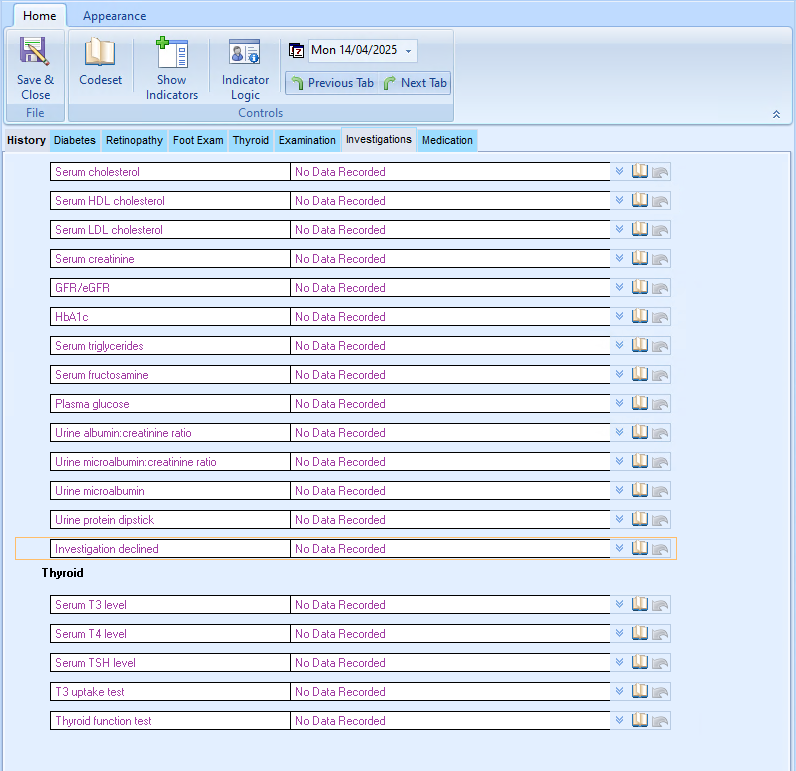Expand the HbA1c row chevron
Screen dimensions: 796x771
619,316
